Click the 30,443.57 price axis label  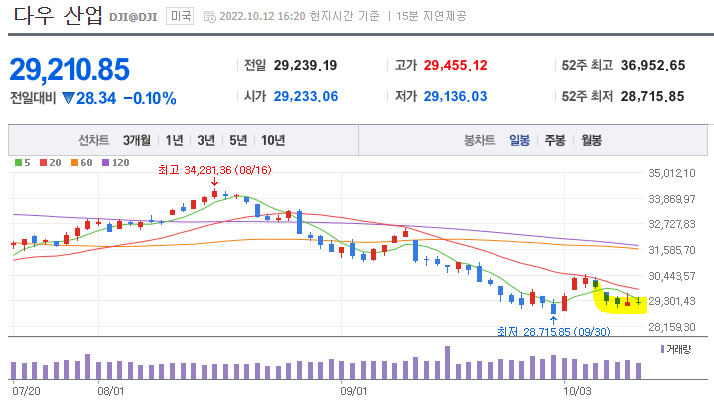(672, 276)
